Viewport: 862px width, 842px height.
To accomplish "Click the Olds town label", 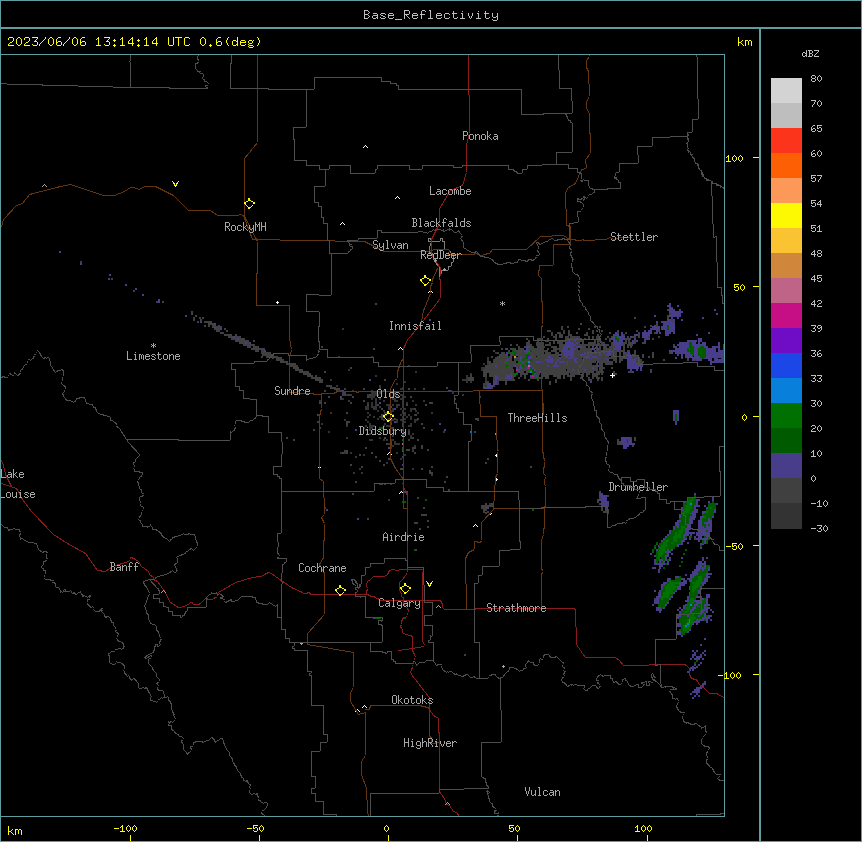I will pos(388,394).
